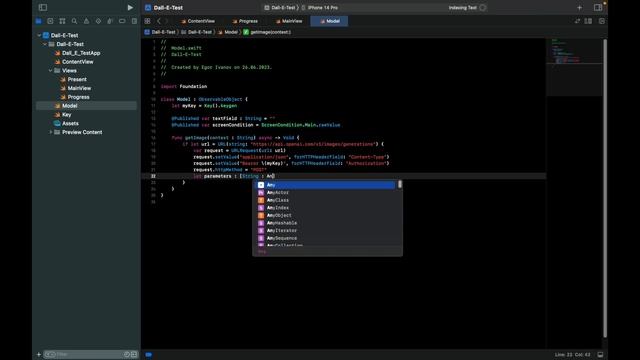Open the Test navigator diamond icon

pos(98,21)
